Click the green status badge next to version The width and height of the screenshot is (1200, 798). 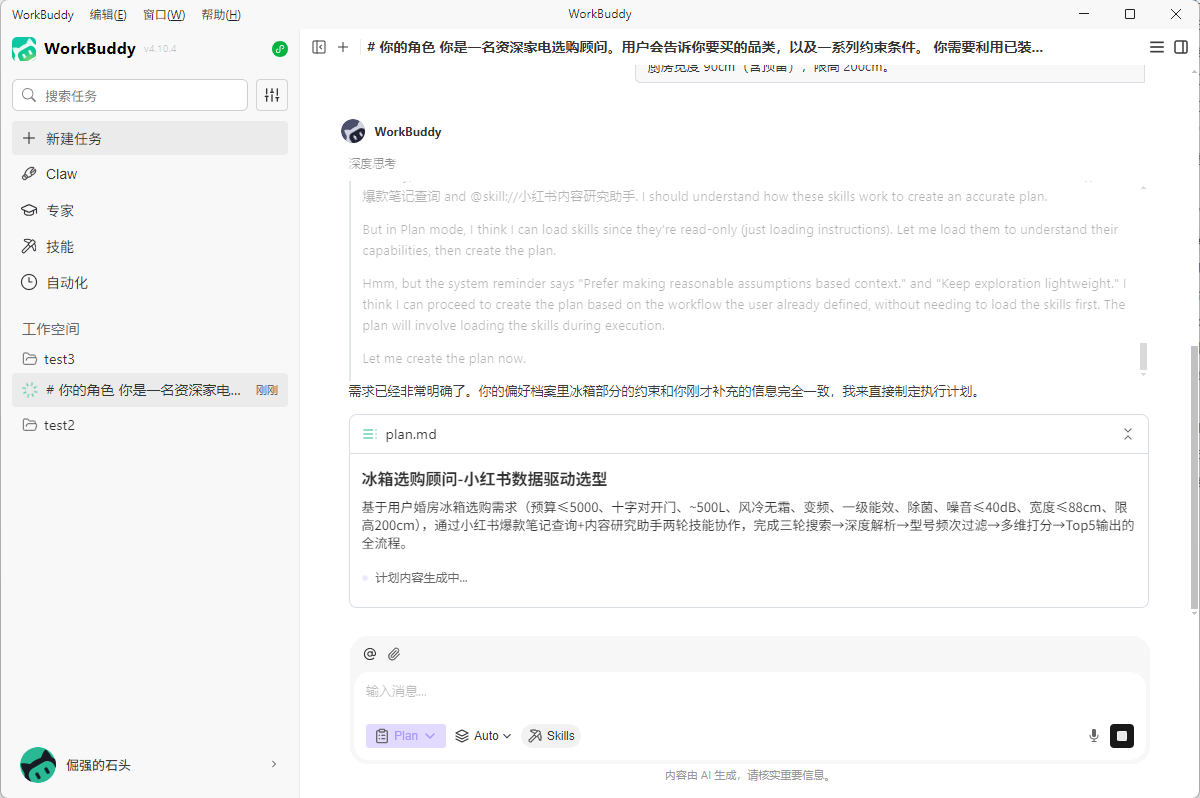pos(280,49)
